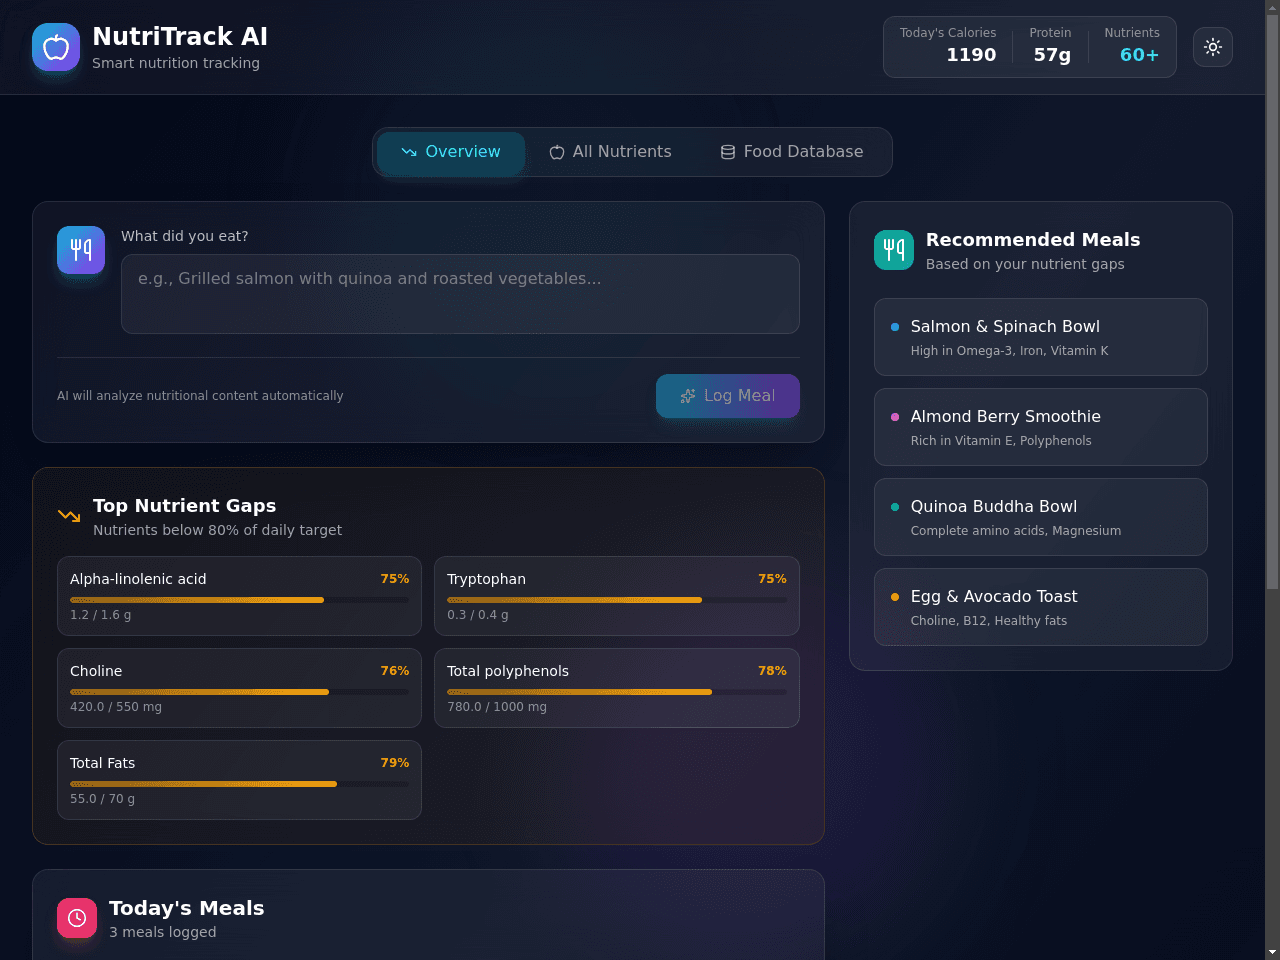Click 'AI will analyze nutritional content automatically' note
1280x960 pixels.
pyautogui.click(x=200, y=396)
